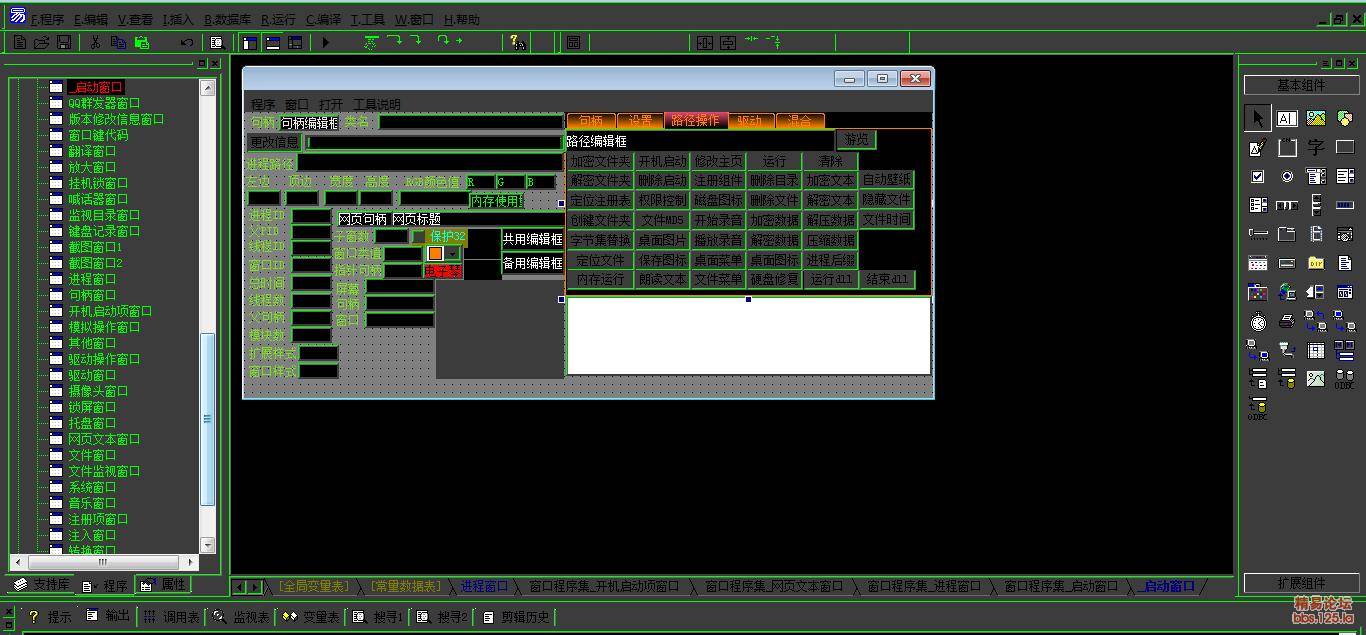
Task: Click the 文件MD5 button
Action: 662,220
